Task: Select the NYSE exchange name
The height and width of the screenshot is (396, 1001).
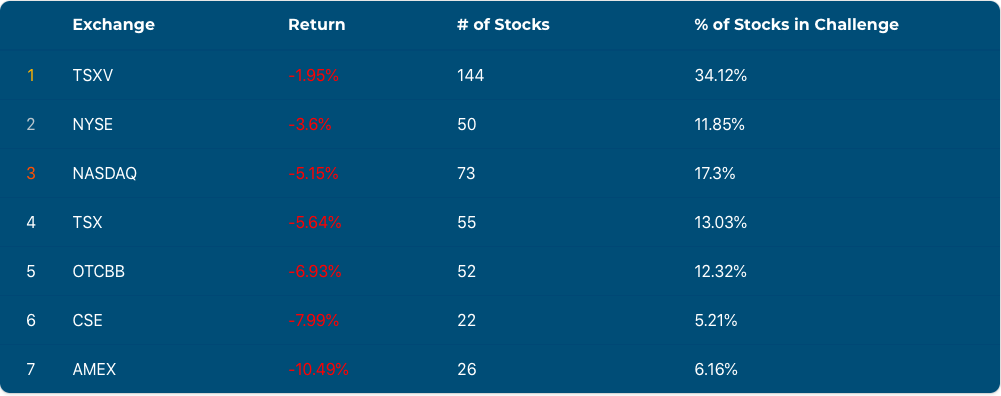Action: (93, 125)
